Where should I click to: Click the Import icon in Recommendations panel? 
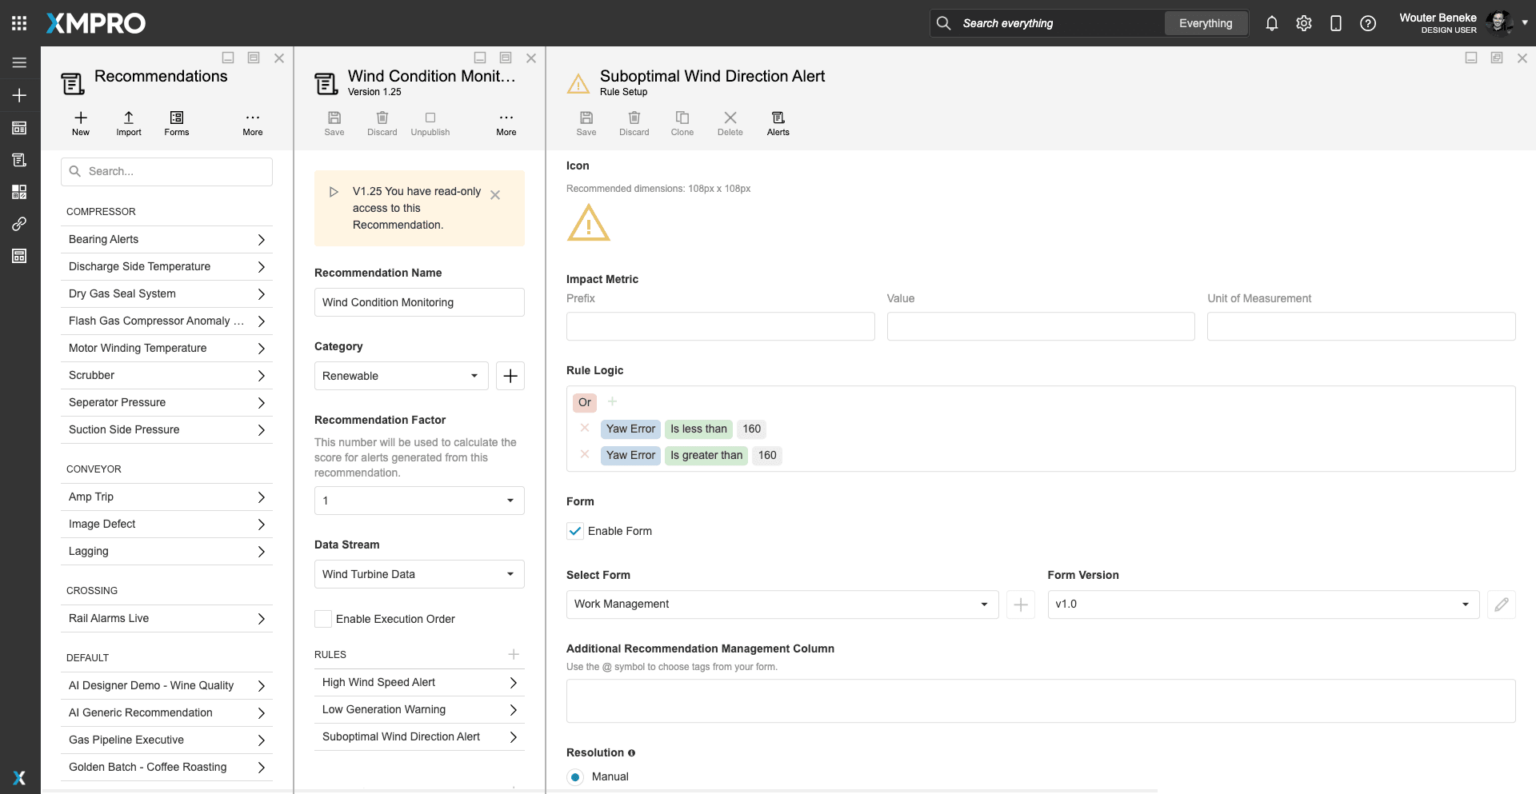pyautogui.click(x=128, y=119)
